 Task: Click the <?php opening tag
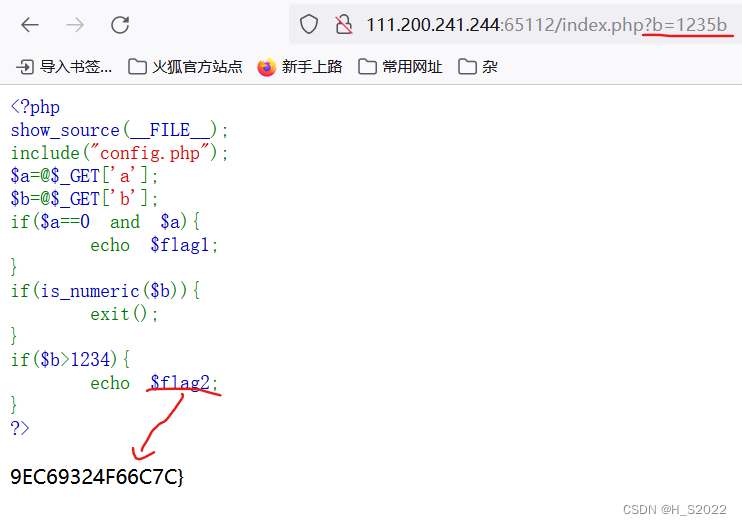35,107
